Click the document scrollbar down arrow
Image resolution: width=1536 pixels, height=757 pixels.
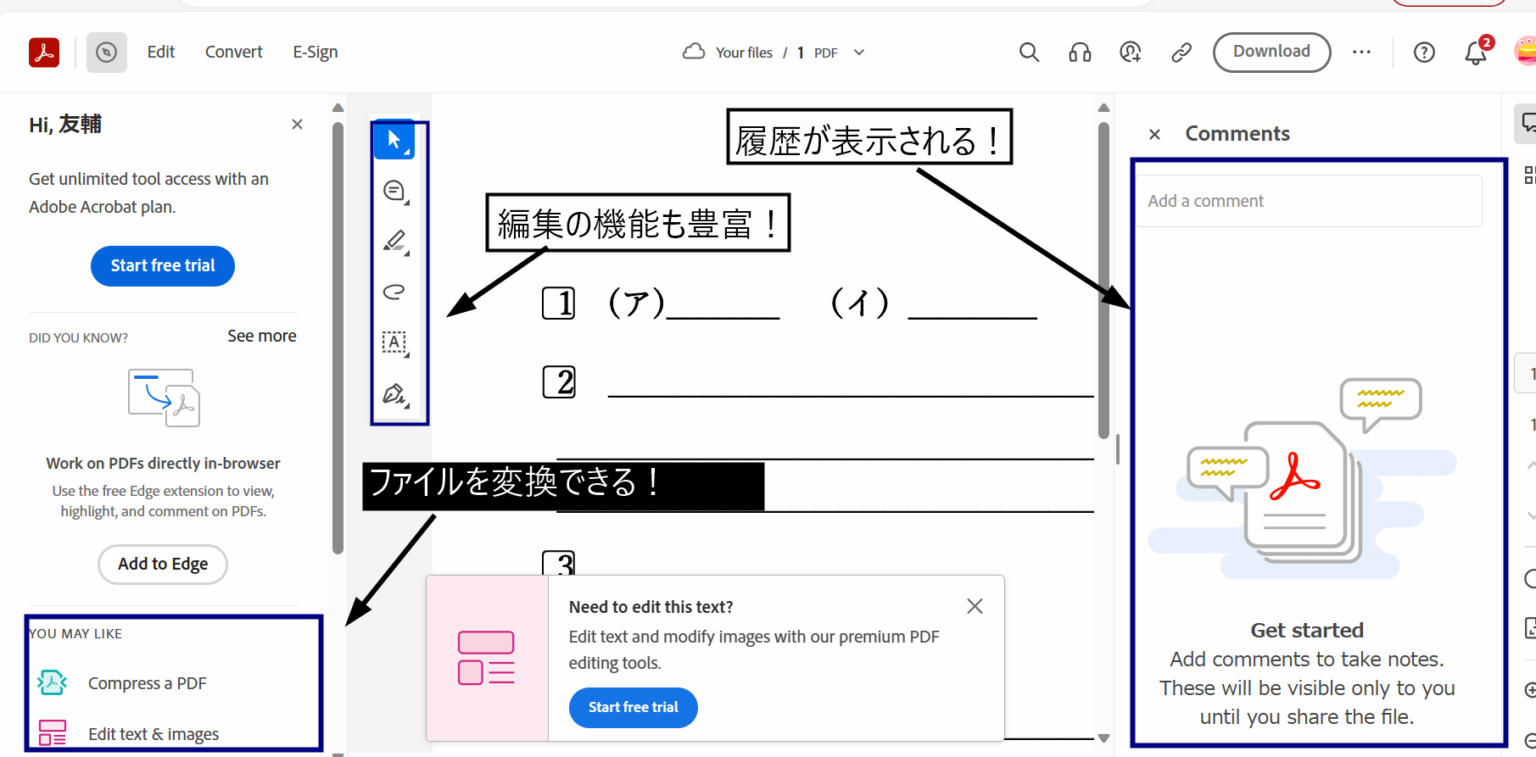(1104, 739)
